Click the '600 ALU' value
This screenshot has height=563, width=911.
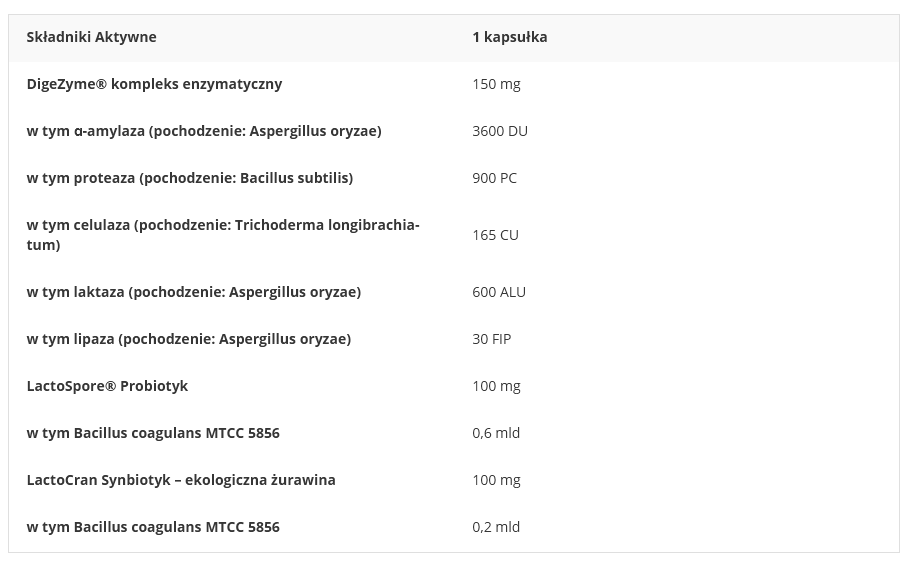(498, 292)
